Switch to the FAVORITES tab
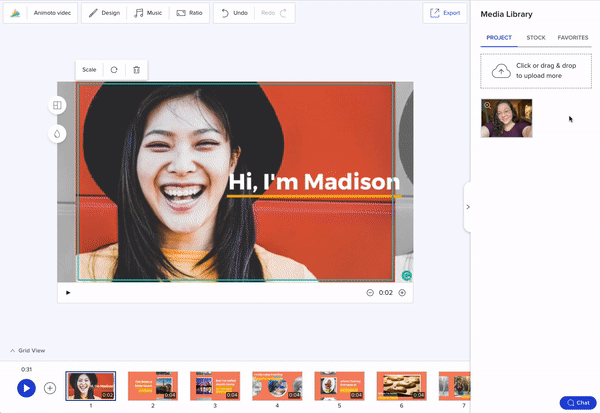 pos(572,38)
